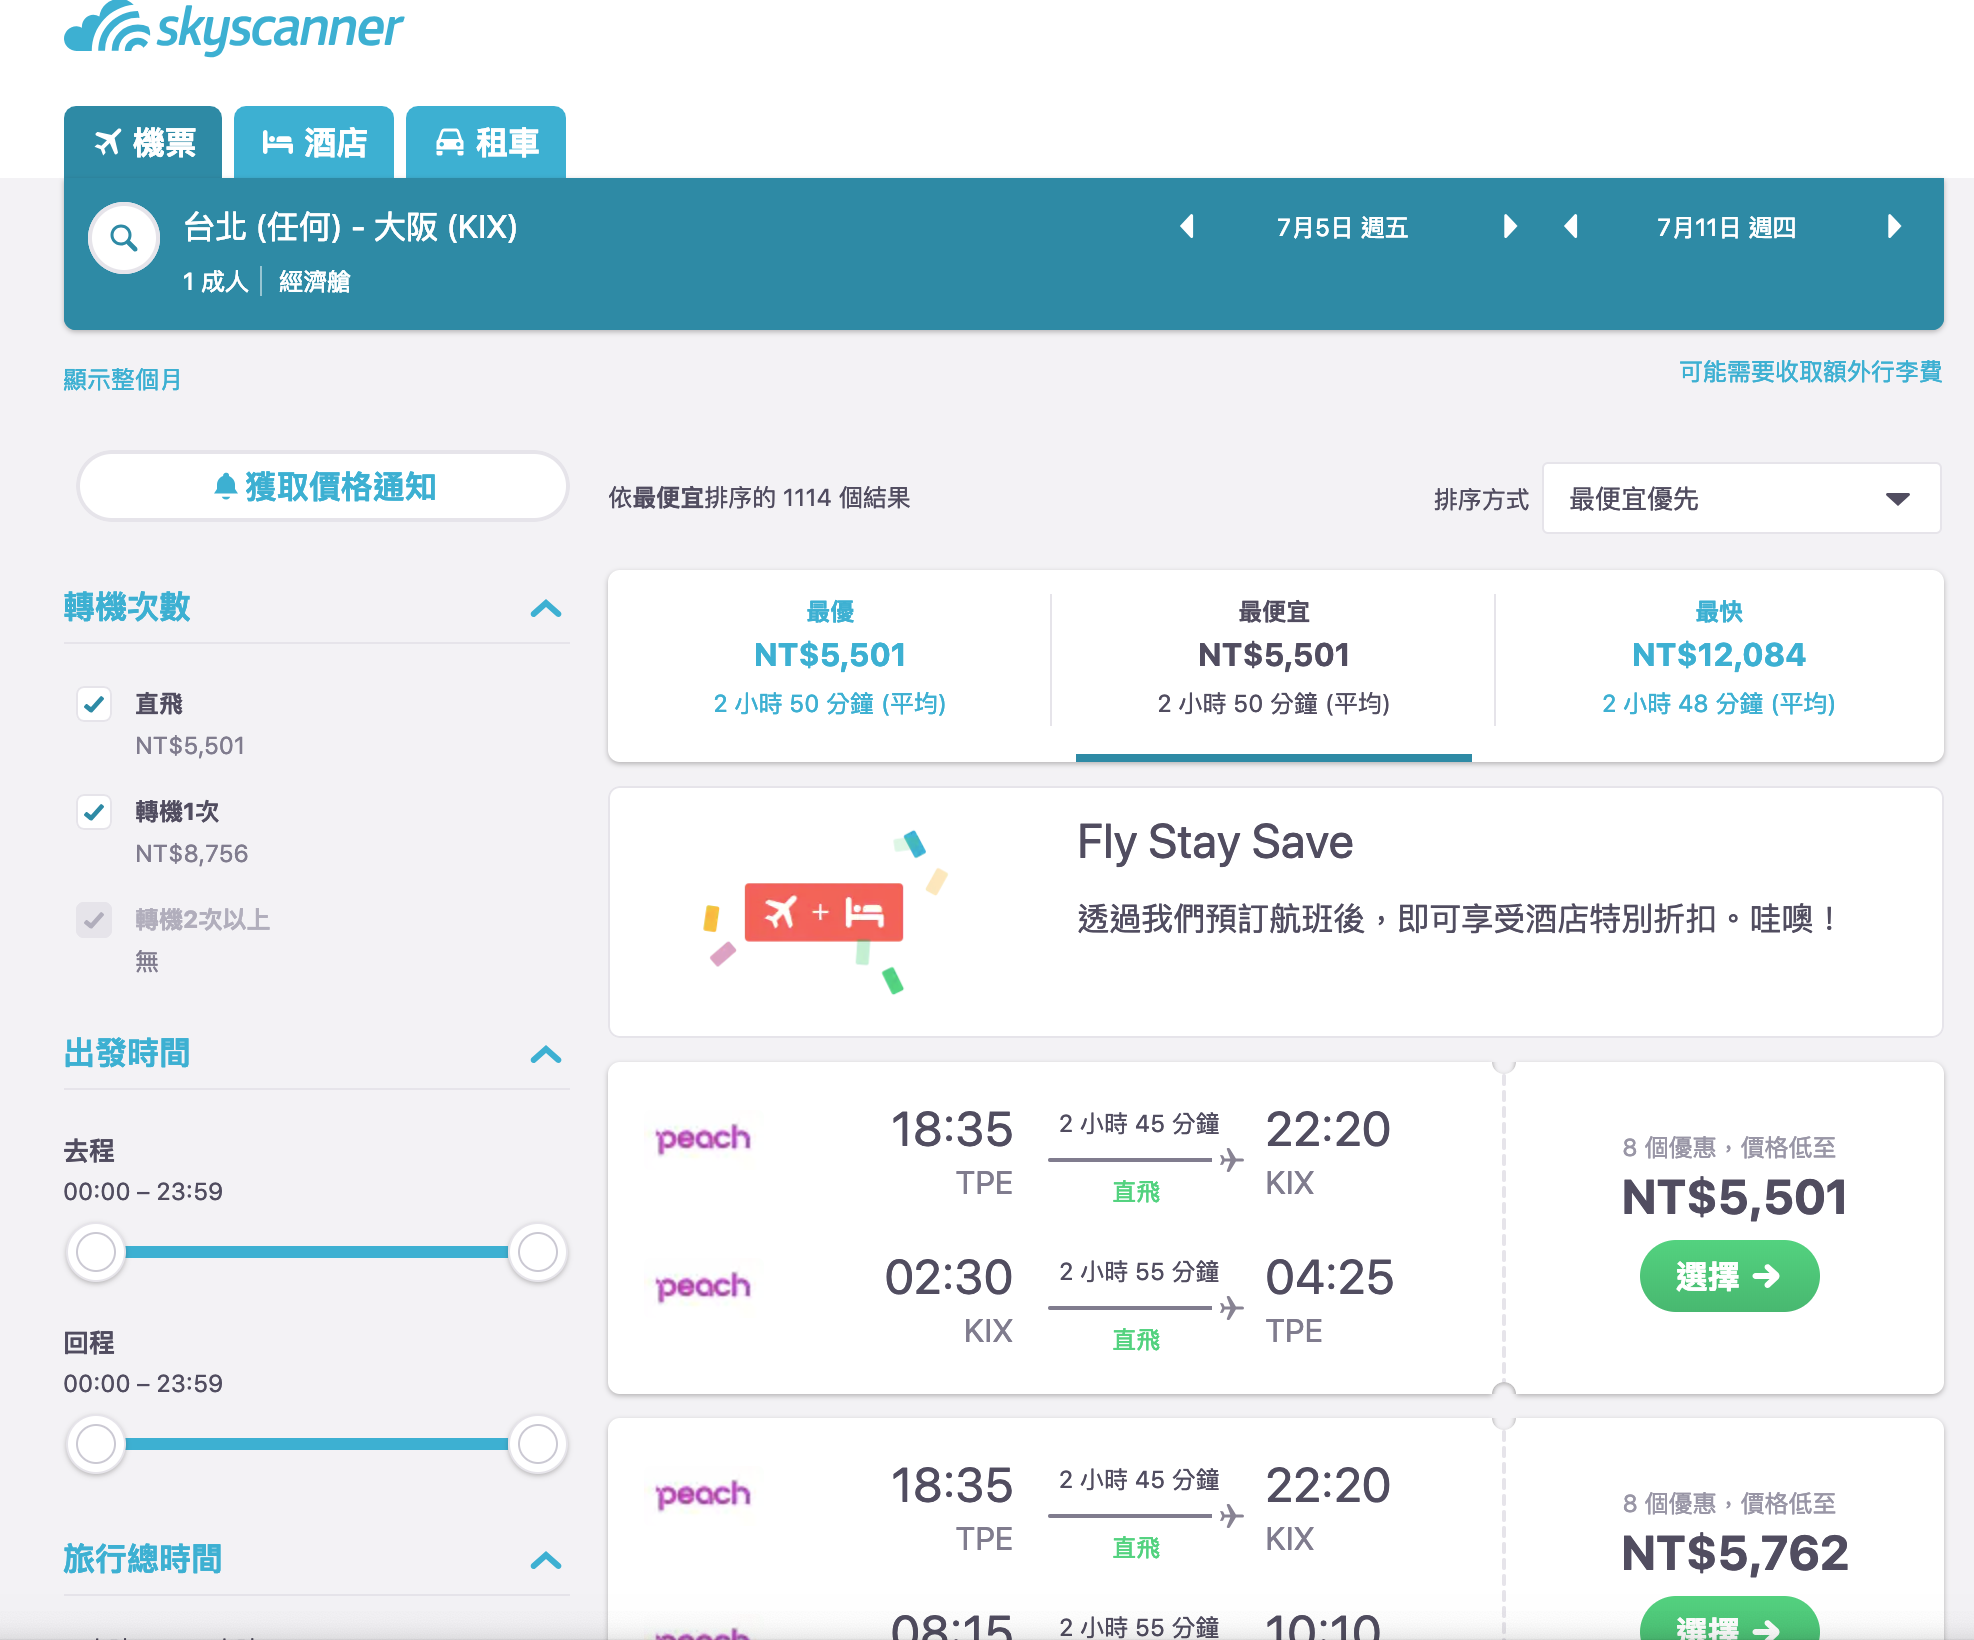The width and height of the screenshot is (1974, 1640).
Task: Collapse the 旅行總時間 filter section
Action: click(546, 1560)
